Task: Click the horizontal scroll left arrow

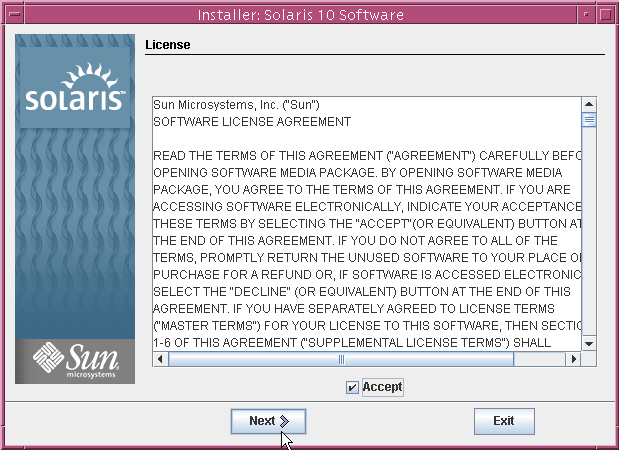Action: [x=160, y=359]
